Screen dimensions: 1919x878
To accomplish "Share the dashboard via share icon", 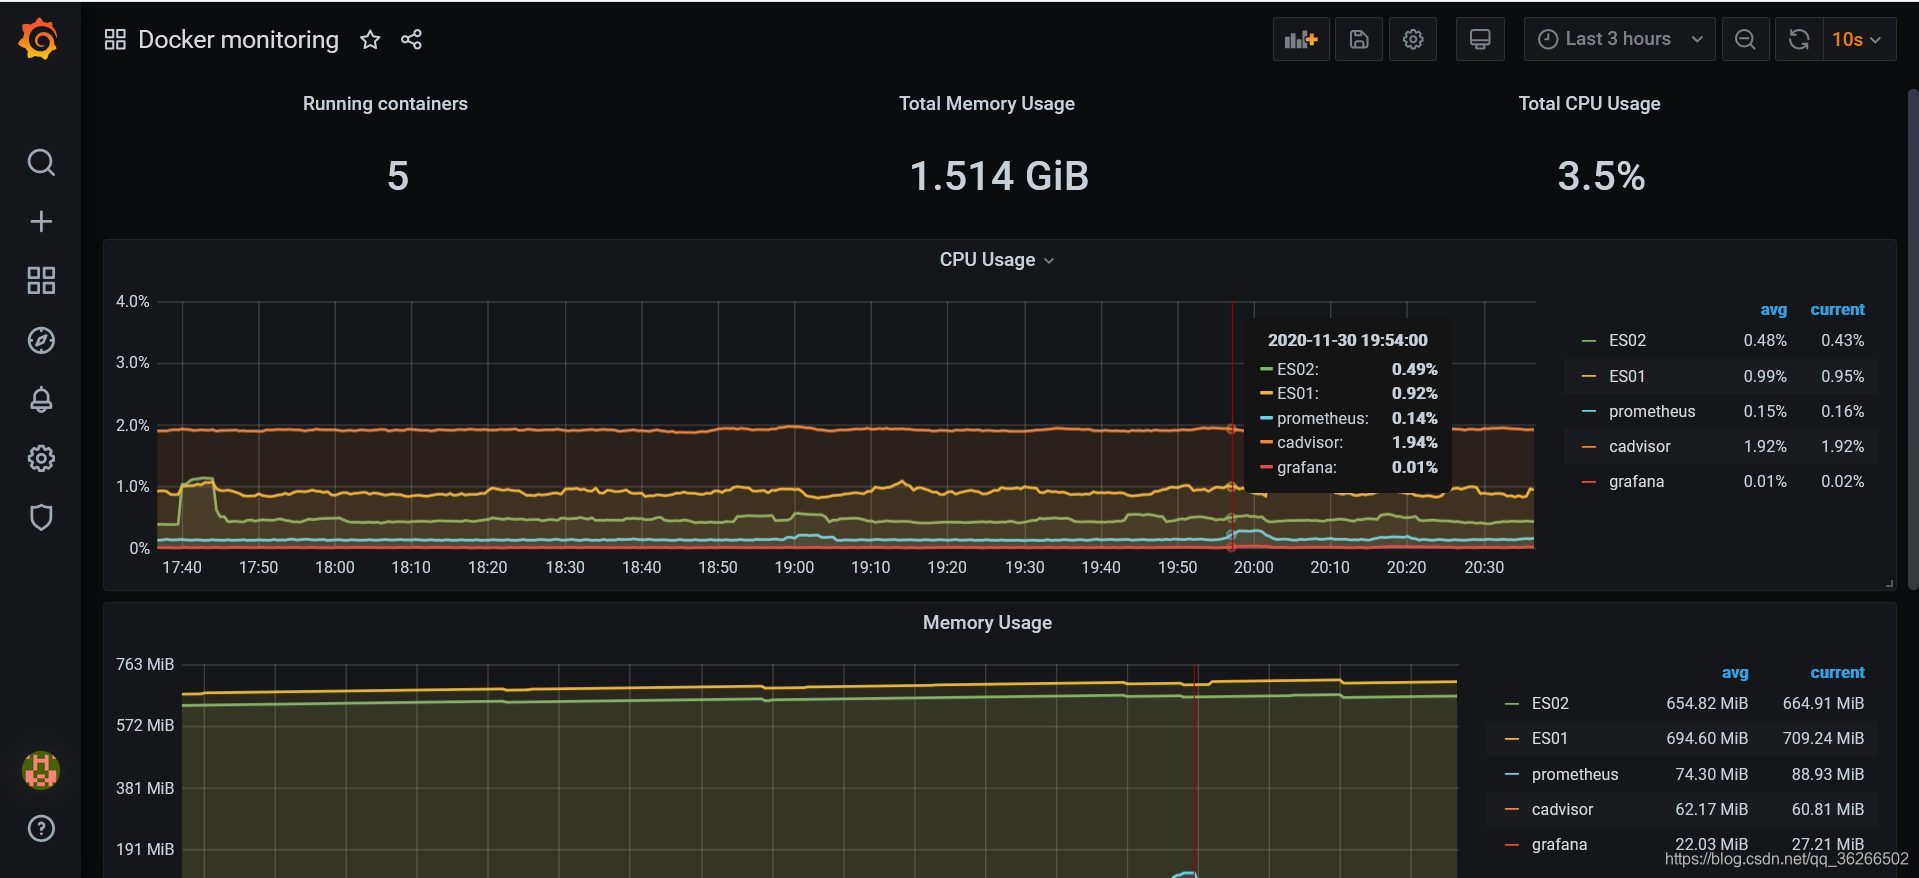I will click(411, 39).
